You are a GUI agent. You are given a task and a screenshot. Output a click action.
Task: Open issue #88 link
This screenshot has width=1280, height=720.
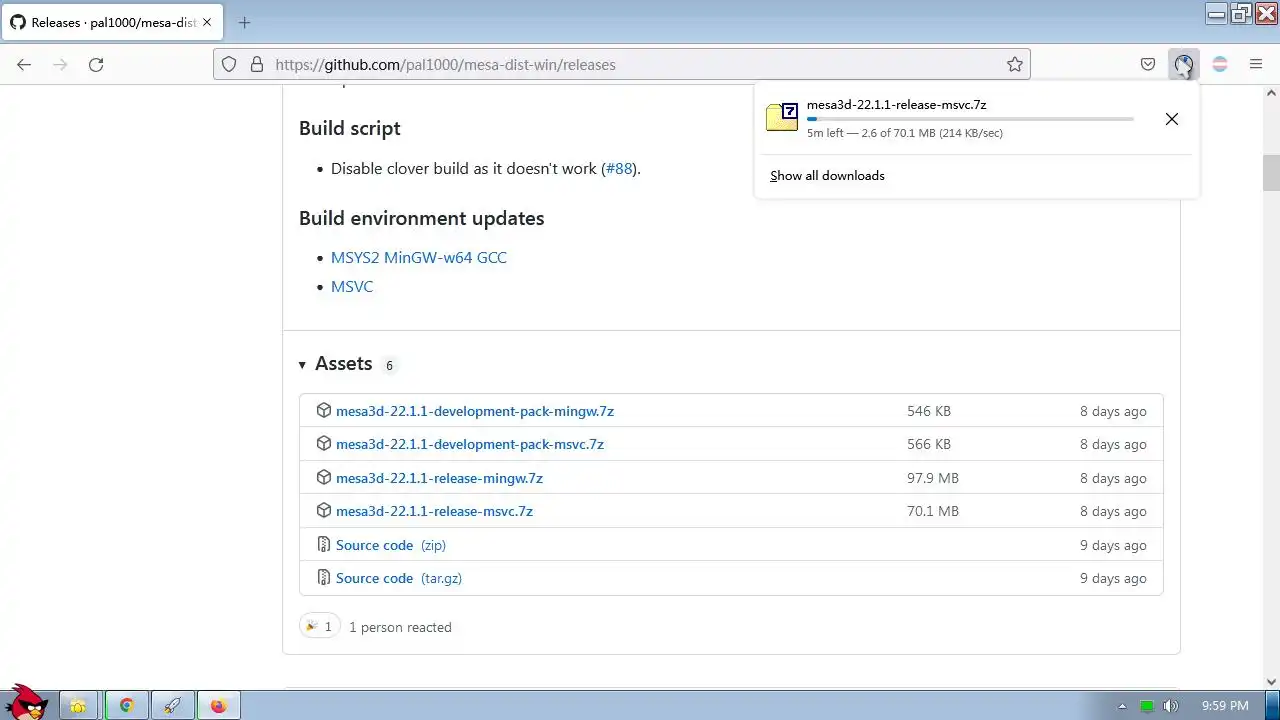click(619, 169)
